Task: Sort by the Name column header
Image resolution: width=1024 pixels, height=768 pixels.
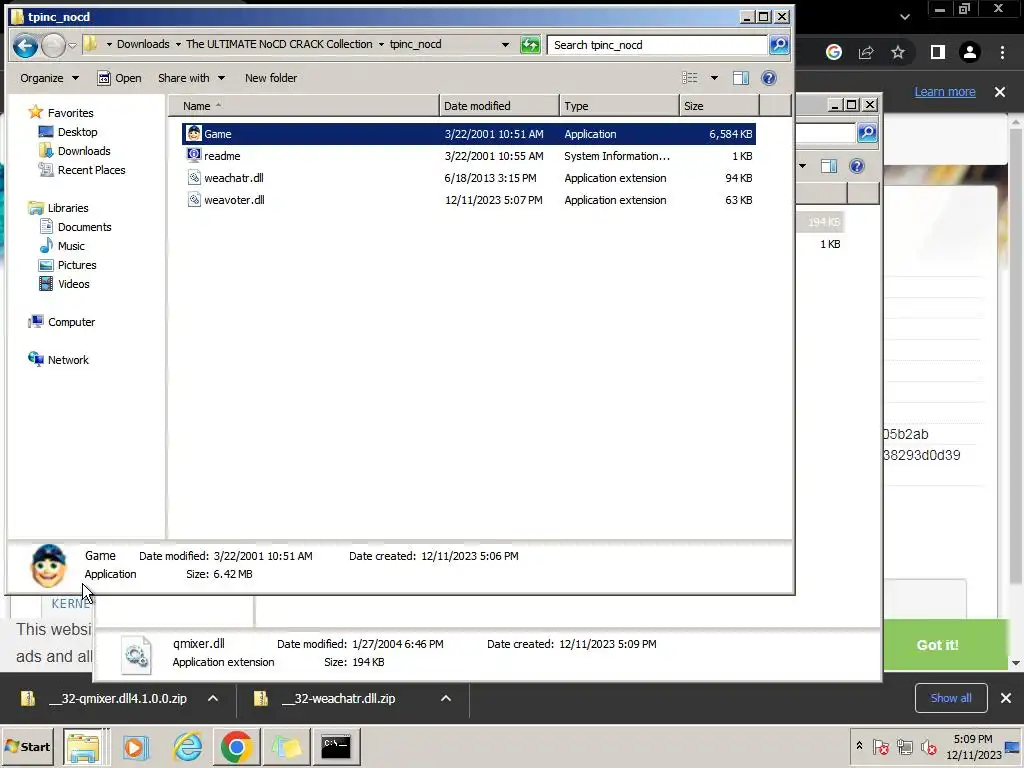Action: coord(303,106)
